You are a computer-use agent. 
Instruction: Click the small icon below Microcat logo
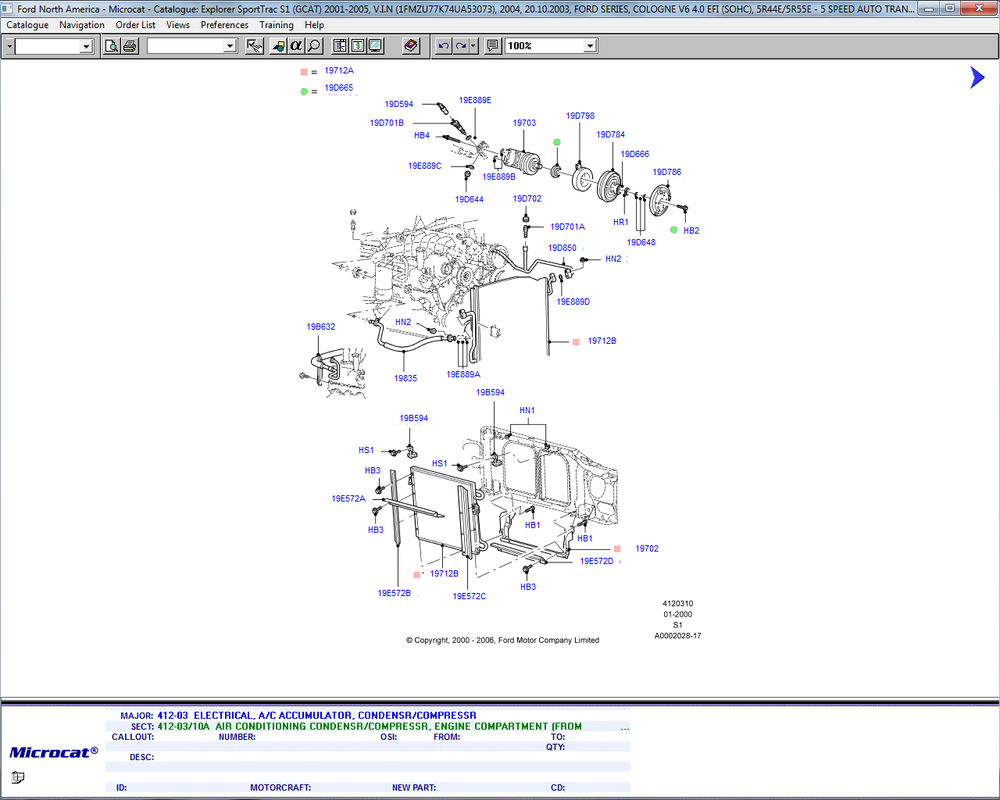(x=18, y=777)
